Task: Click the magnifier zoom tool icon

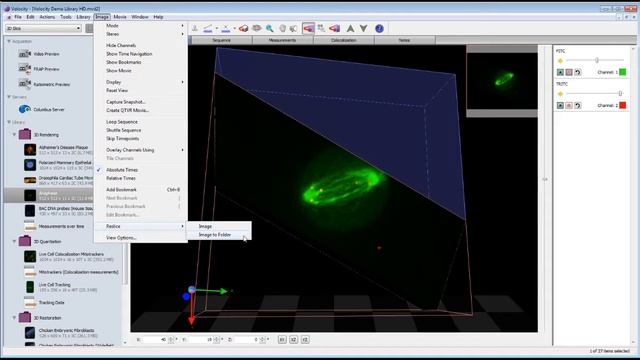Action: tap(269, 29)
